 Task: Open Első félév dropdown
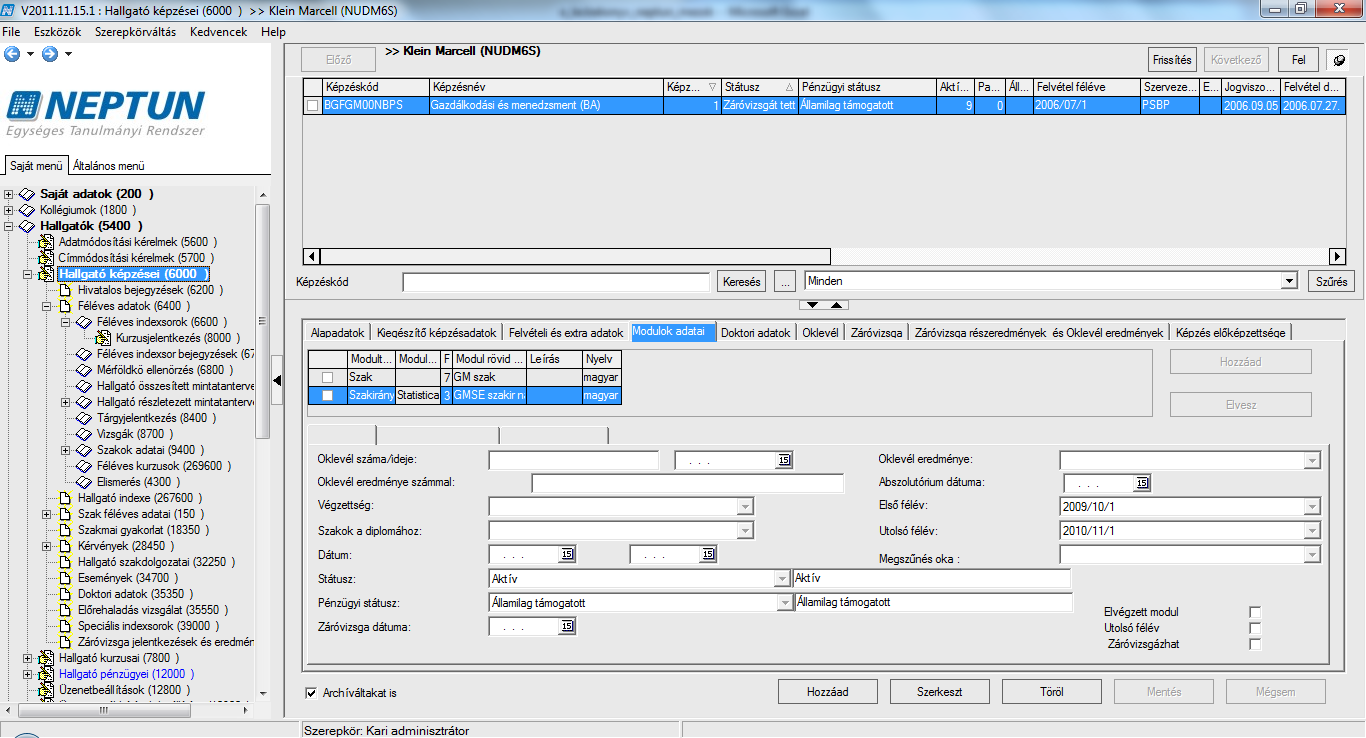(1312, 506)
